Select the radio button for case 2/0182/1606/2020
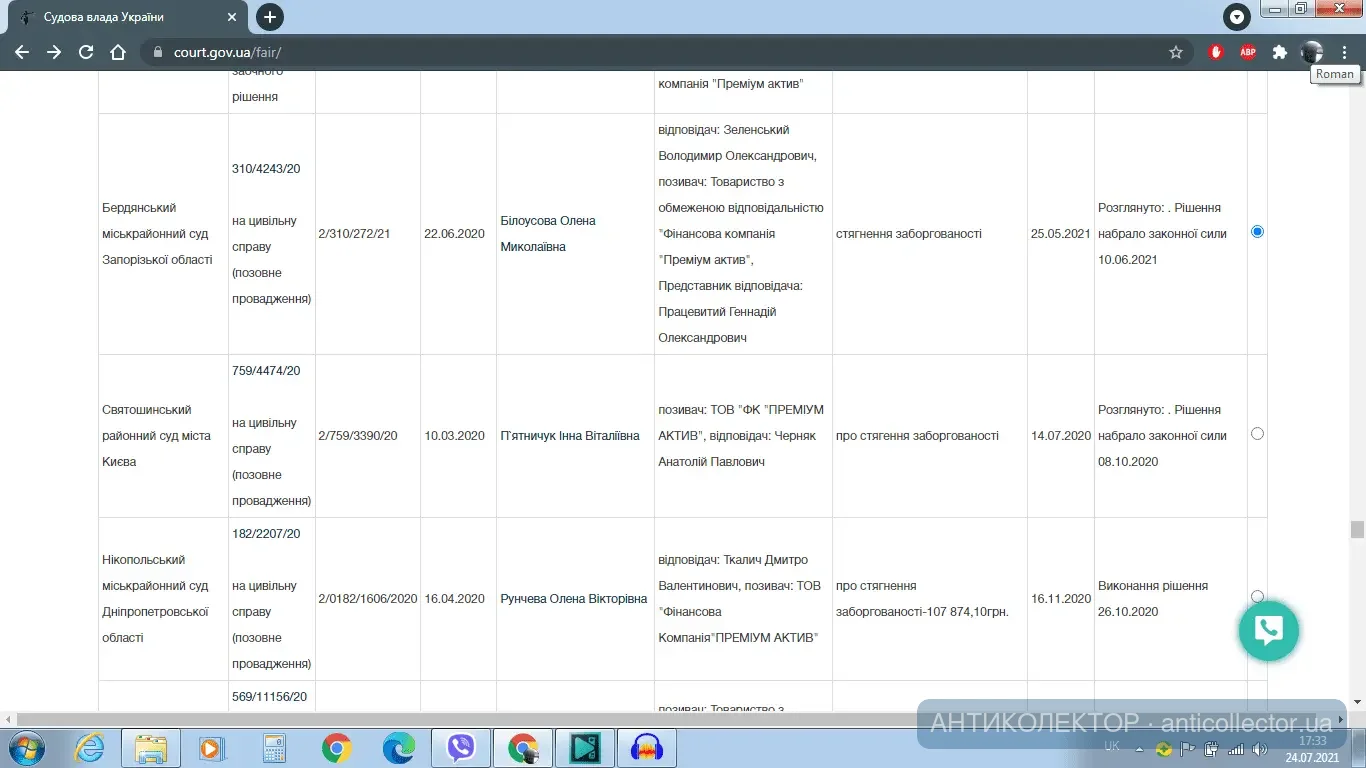The image size is (1366, 768). pyautogui.click(x=1257, y=596)
